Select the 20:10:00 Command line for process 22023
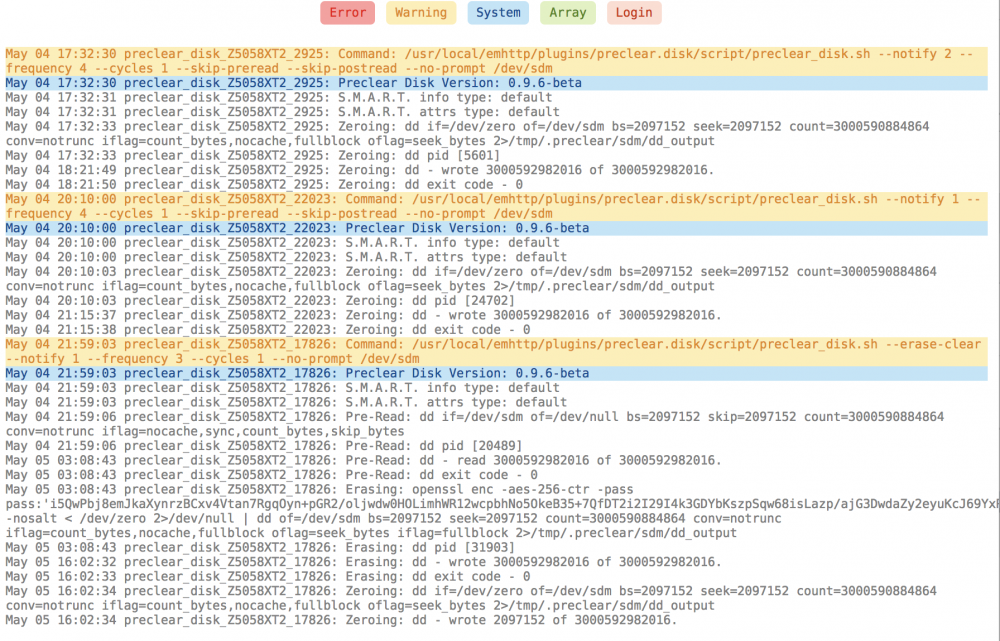The height and width of the screenshot is (641, 1000). pos(496,206)
